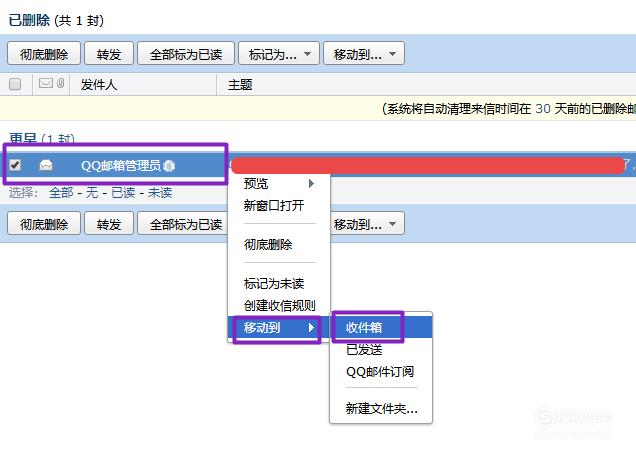The image size is (636, 464).
Task: Choose 创建收信规则 in context menu
Action: tap(279, 305)
